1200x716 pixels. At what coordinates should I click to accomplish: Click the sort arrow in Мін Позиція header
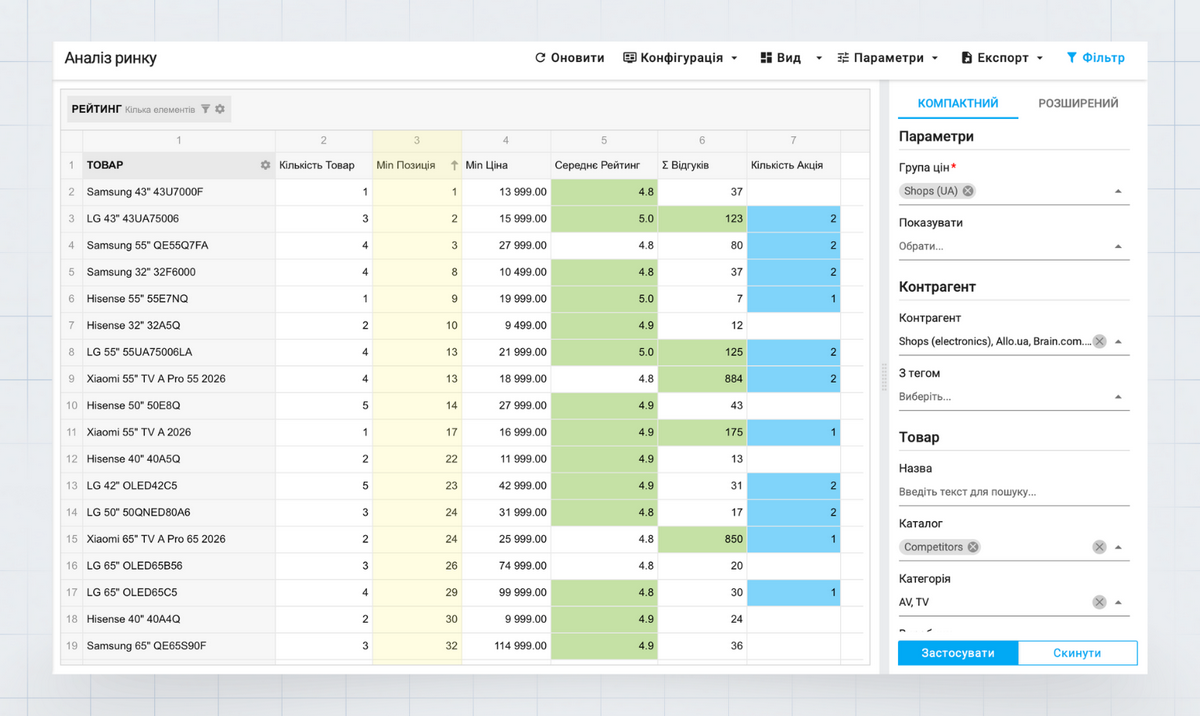[x=455, y=165]
